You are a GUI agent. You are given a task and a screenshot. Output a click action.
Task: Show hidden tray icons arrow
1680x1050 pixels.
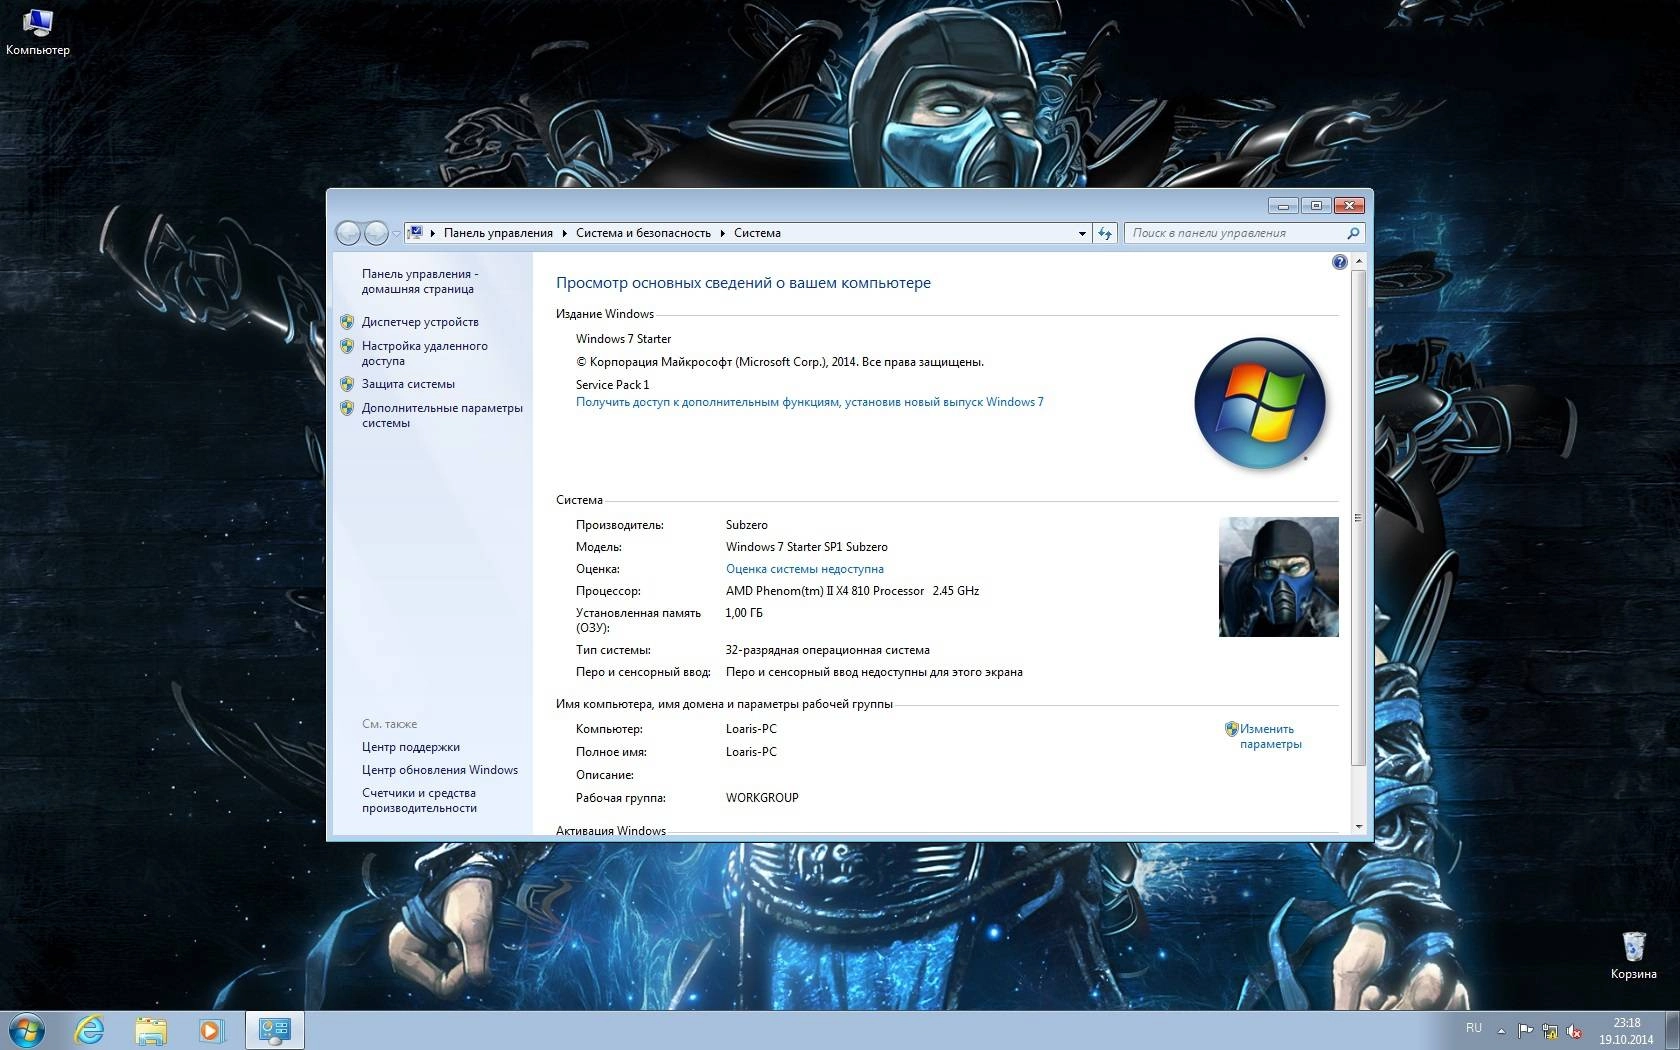coord(1501,1030)
